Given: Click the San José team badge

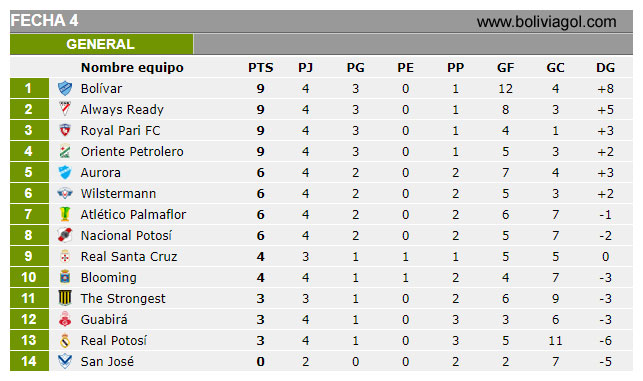Looking at the screenshot, I should click(x=65, y=361).
